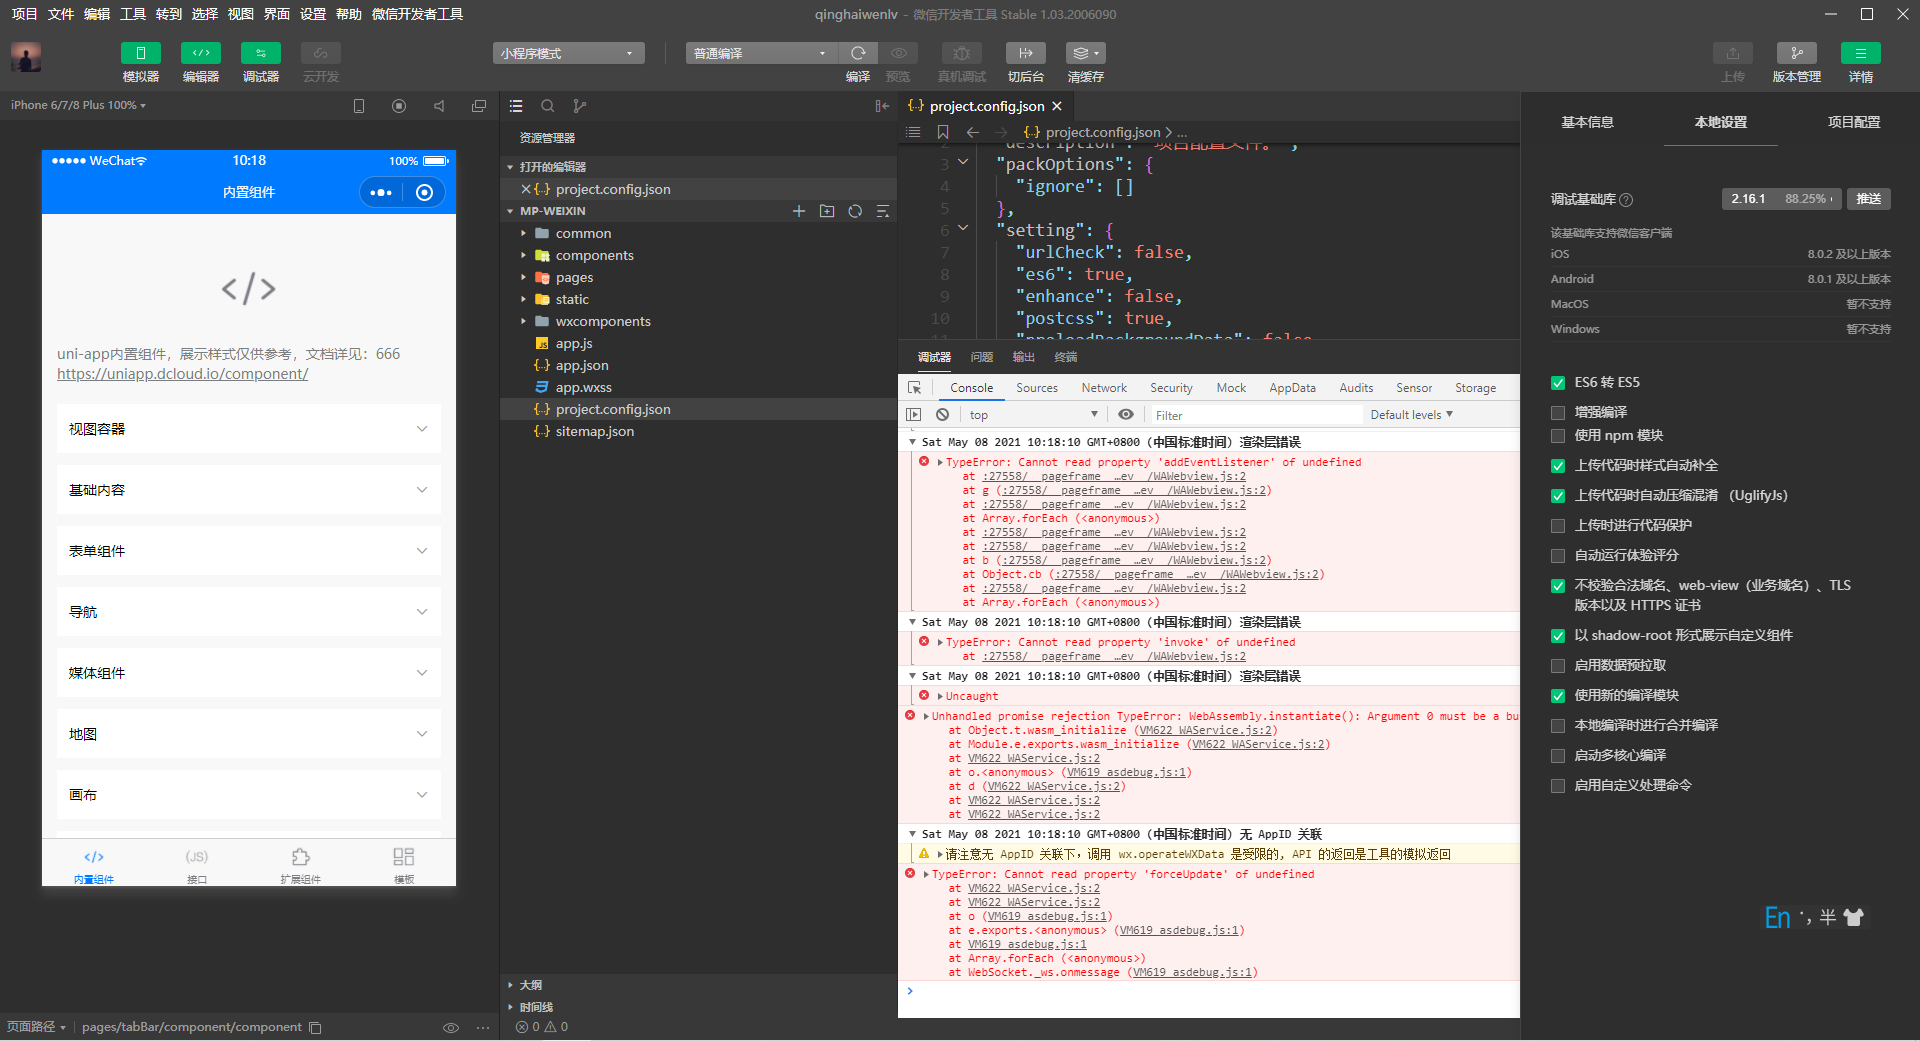Click the console Filter input field
The image size is (1920, 1041).
click(x=1255, y=415)
